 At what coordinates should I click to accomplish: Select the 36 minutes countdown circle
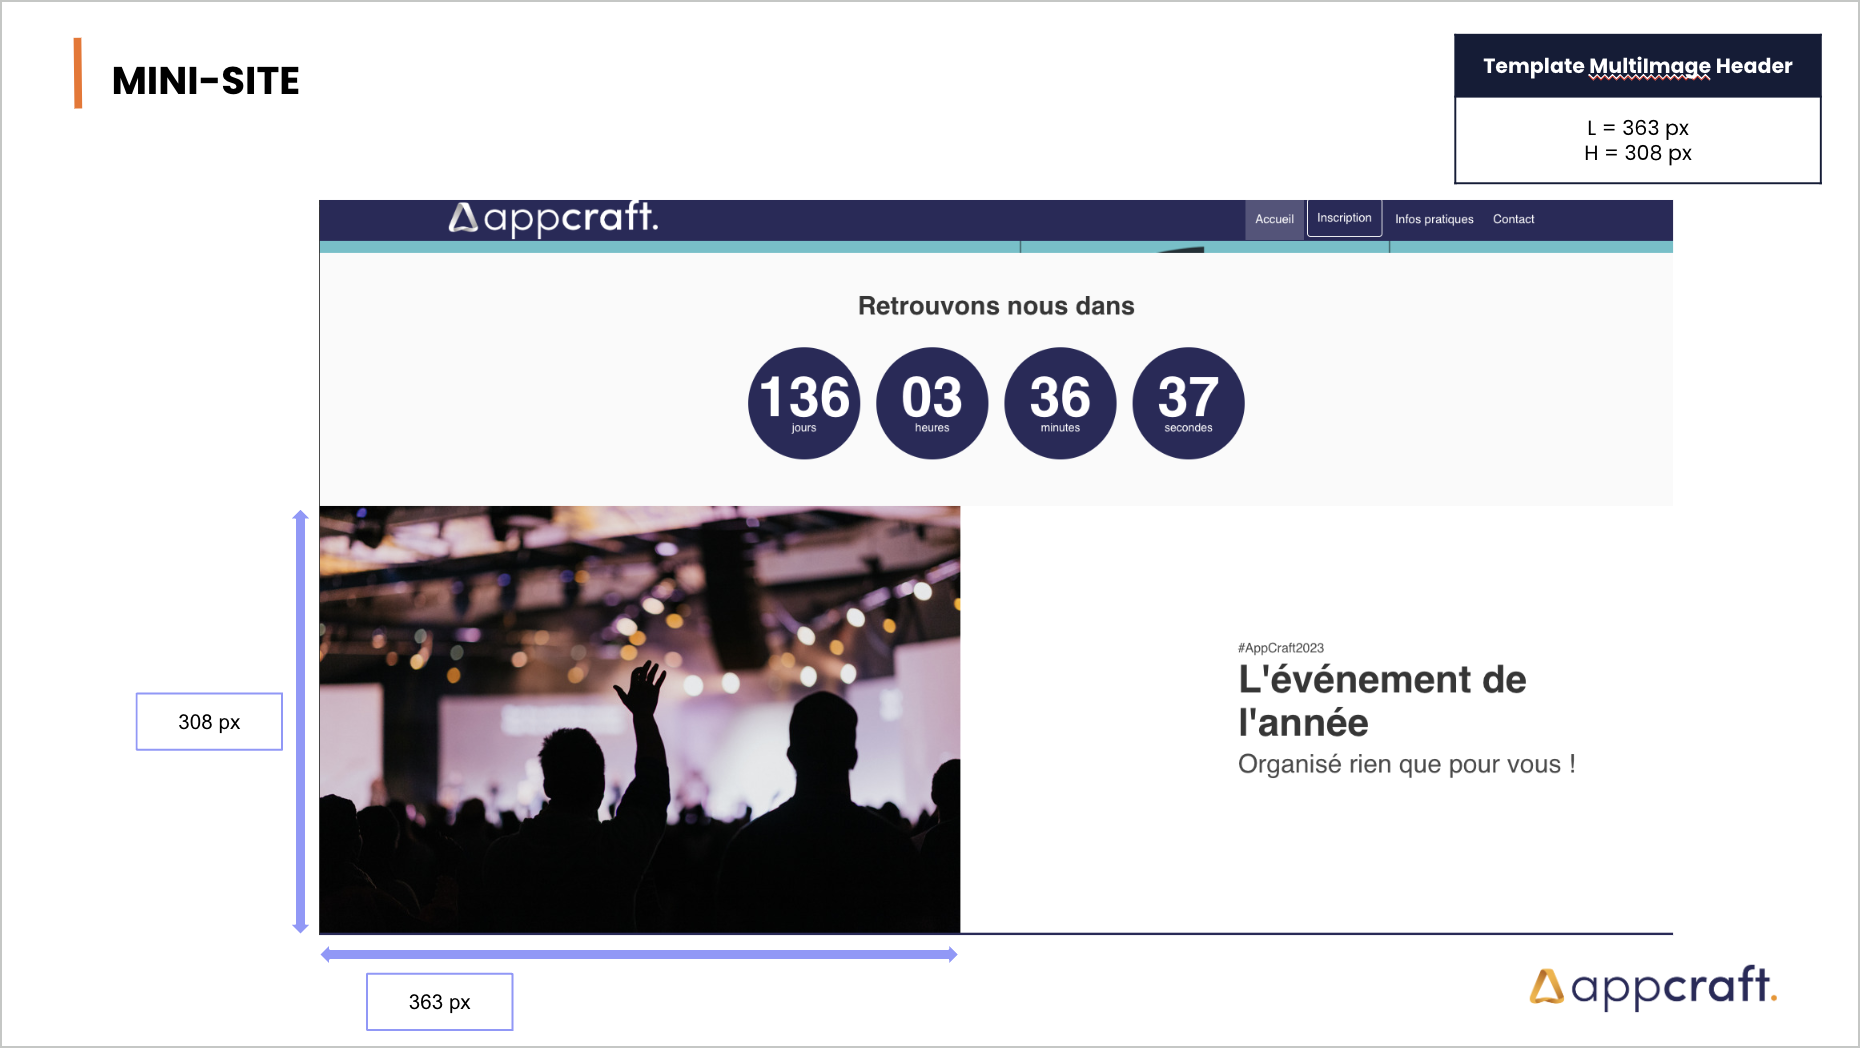pyautogui.click(x=1060, y=403)
